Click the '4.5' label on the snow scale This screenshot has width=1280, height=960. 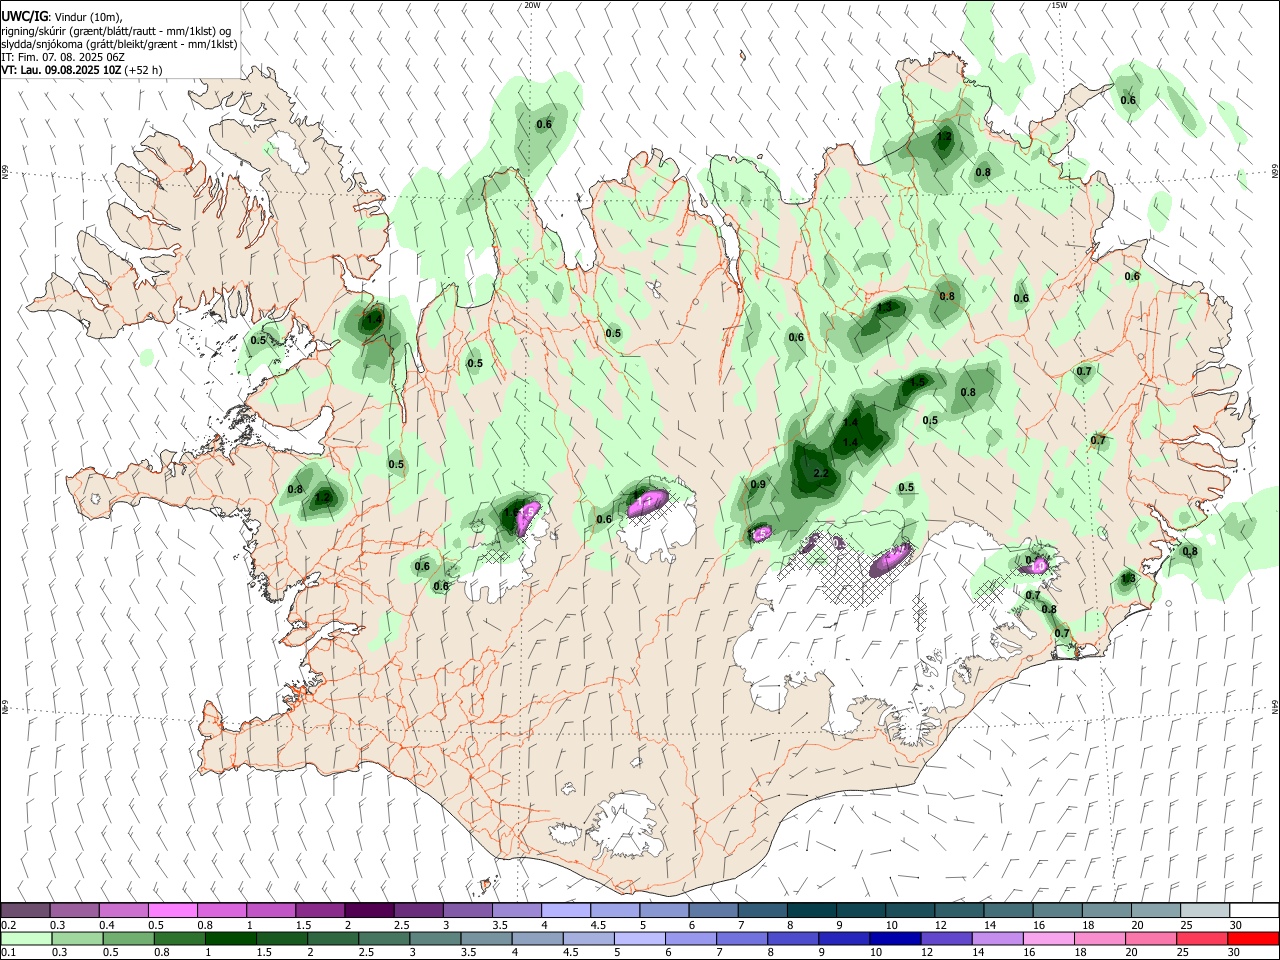[x=598, y=925]
